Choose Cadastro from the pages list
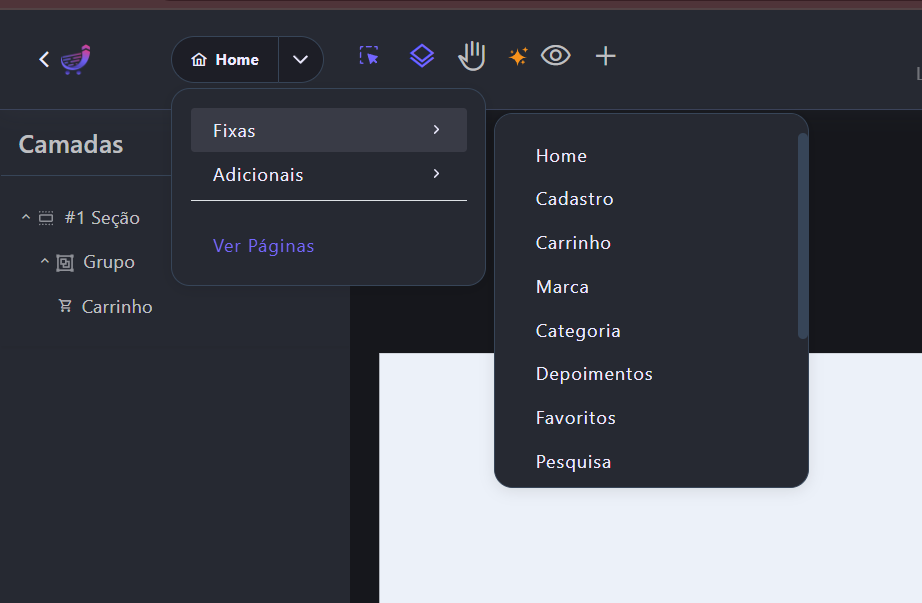Screen dimensions: 922x603 (x=574, y=199)
